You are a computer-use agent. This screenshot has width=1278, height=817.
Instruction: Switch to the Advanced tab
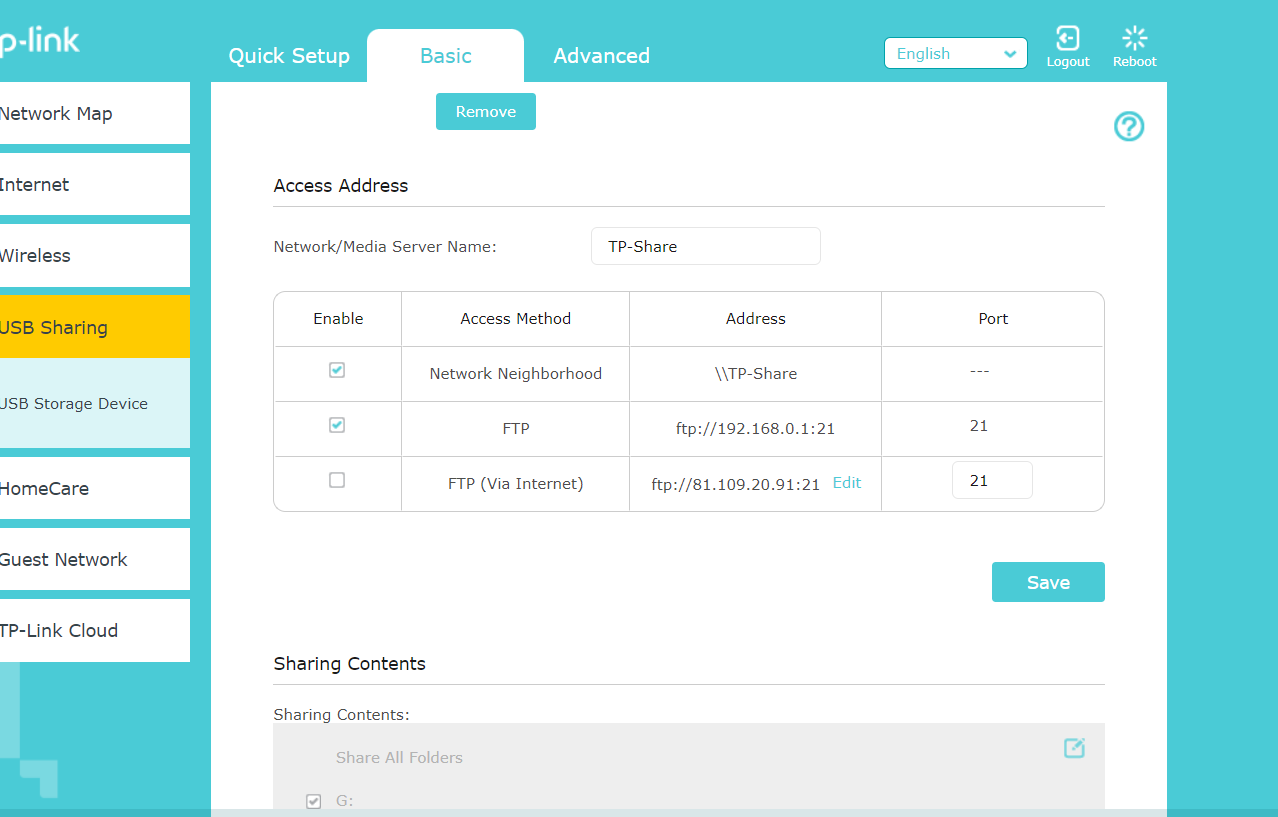pos(601,56)
